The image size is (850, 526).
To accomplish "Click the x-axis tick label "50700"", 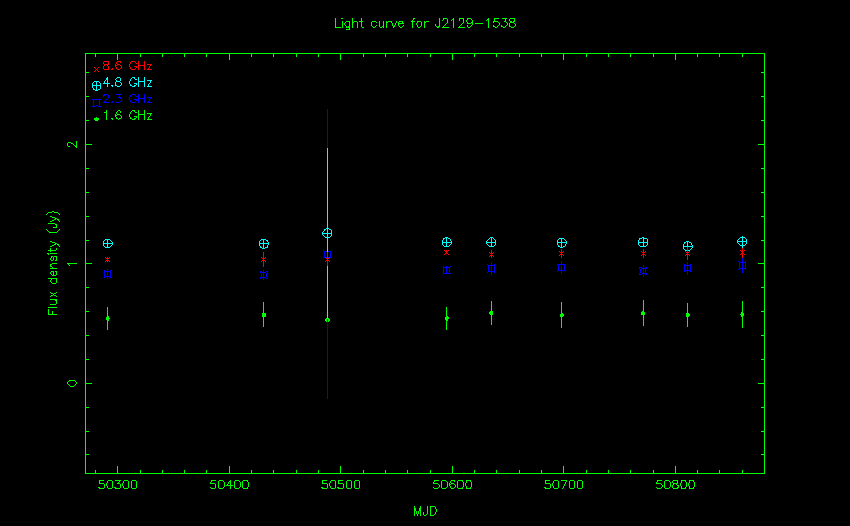I will click(564, 485).
